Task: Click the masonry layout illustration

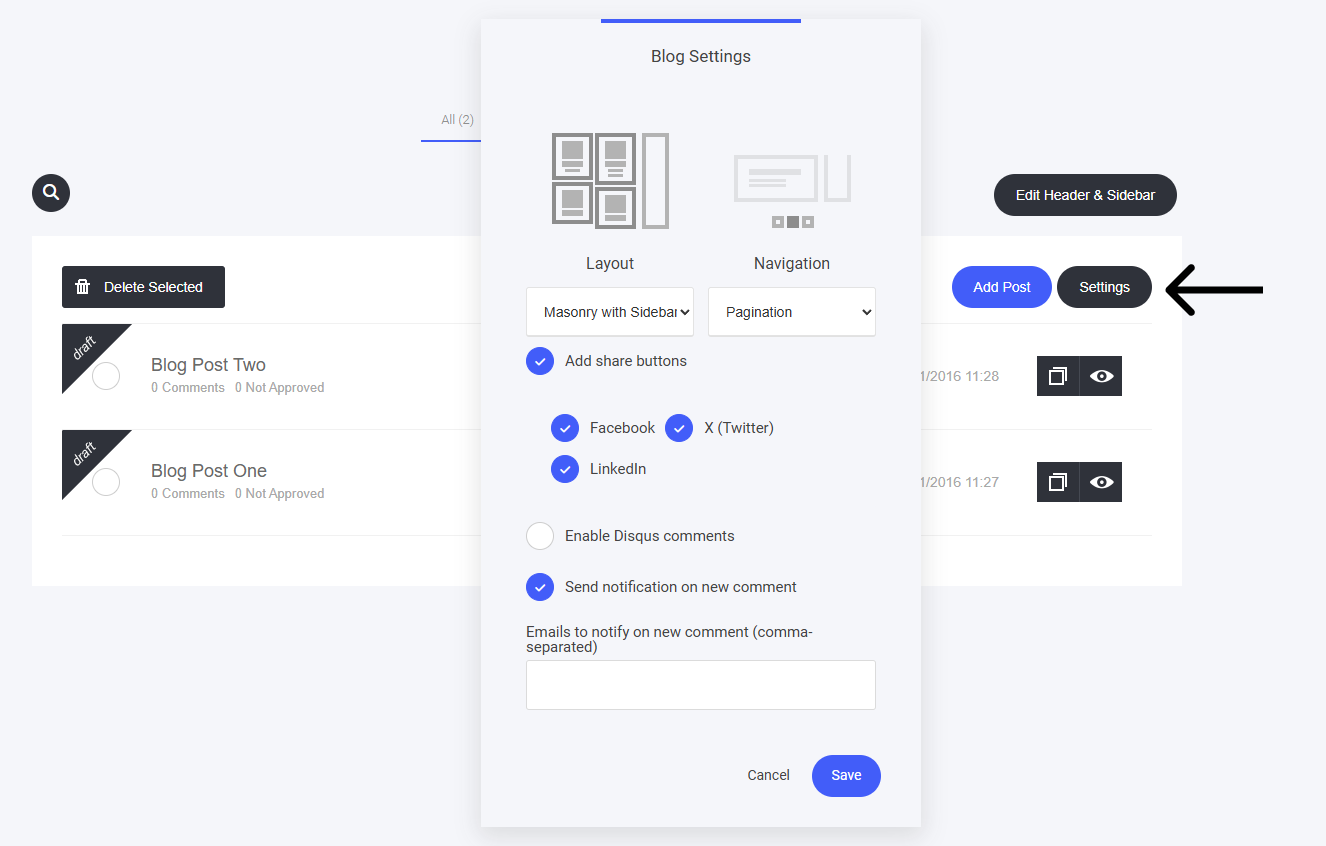Action: (610, 181)
